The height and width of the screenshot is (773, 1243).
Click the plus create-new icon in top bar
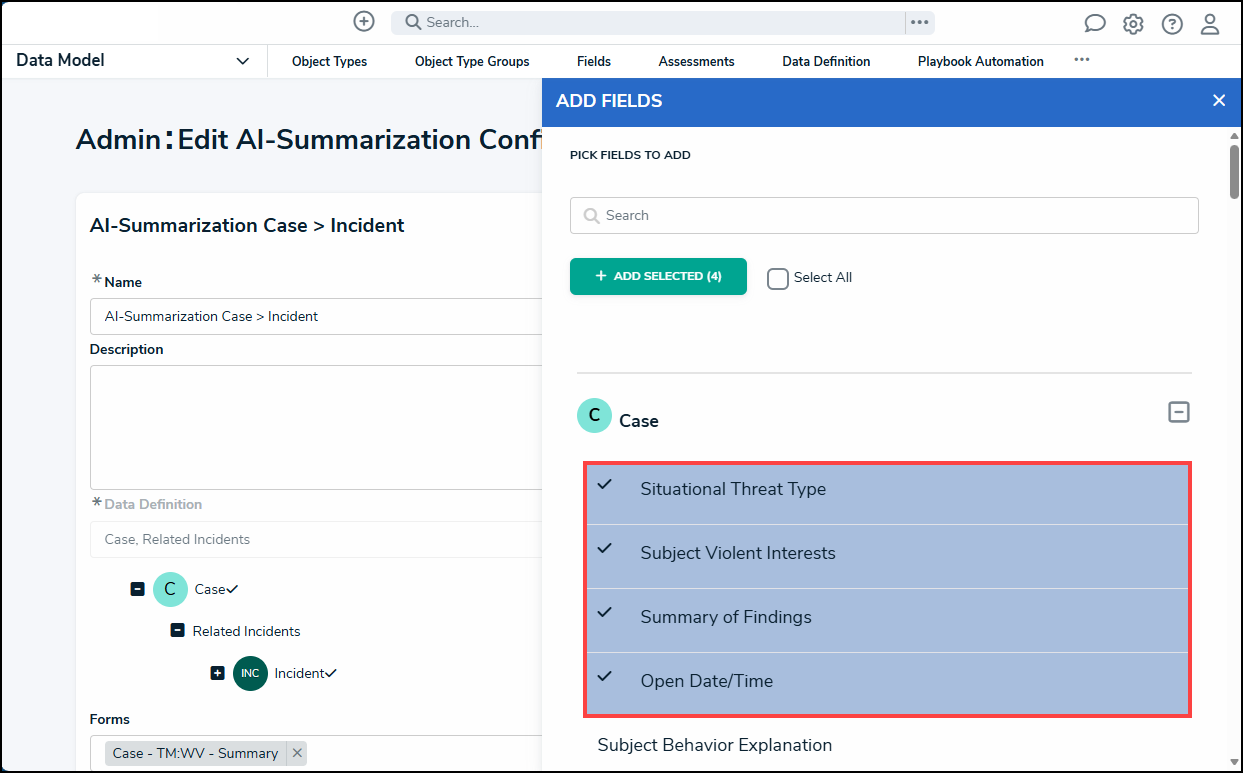point(364,21)
